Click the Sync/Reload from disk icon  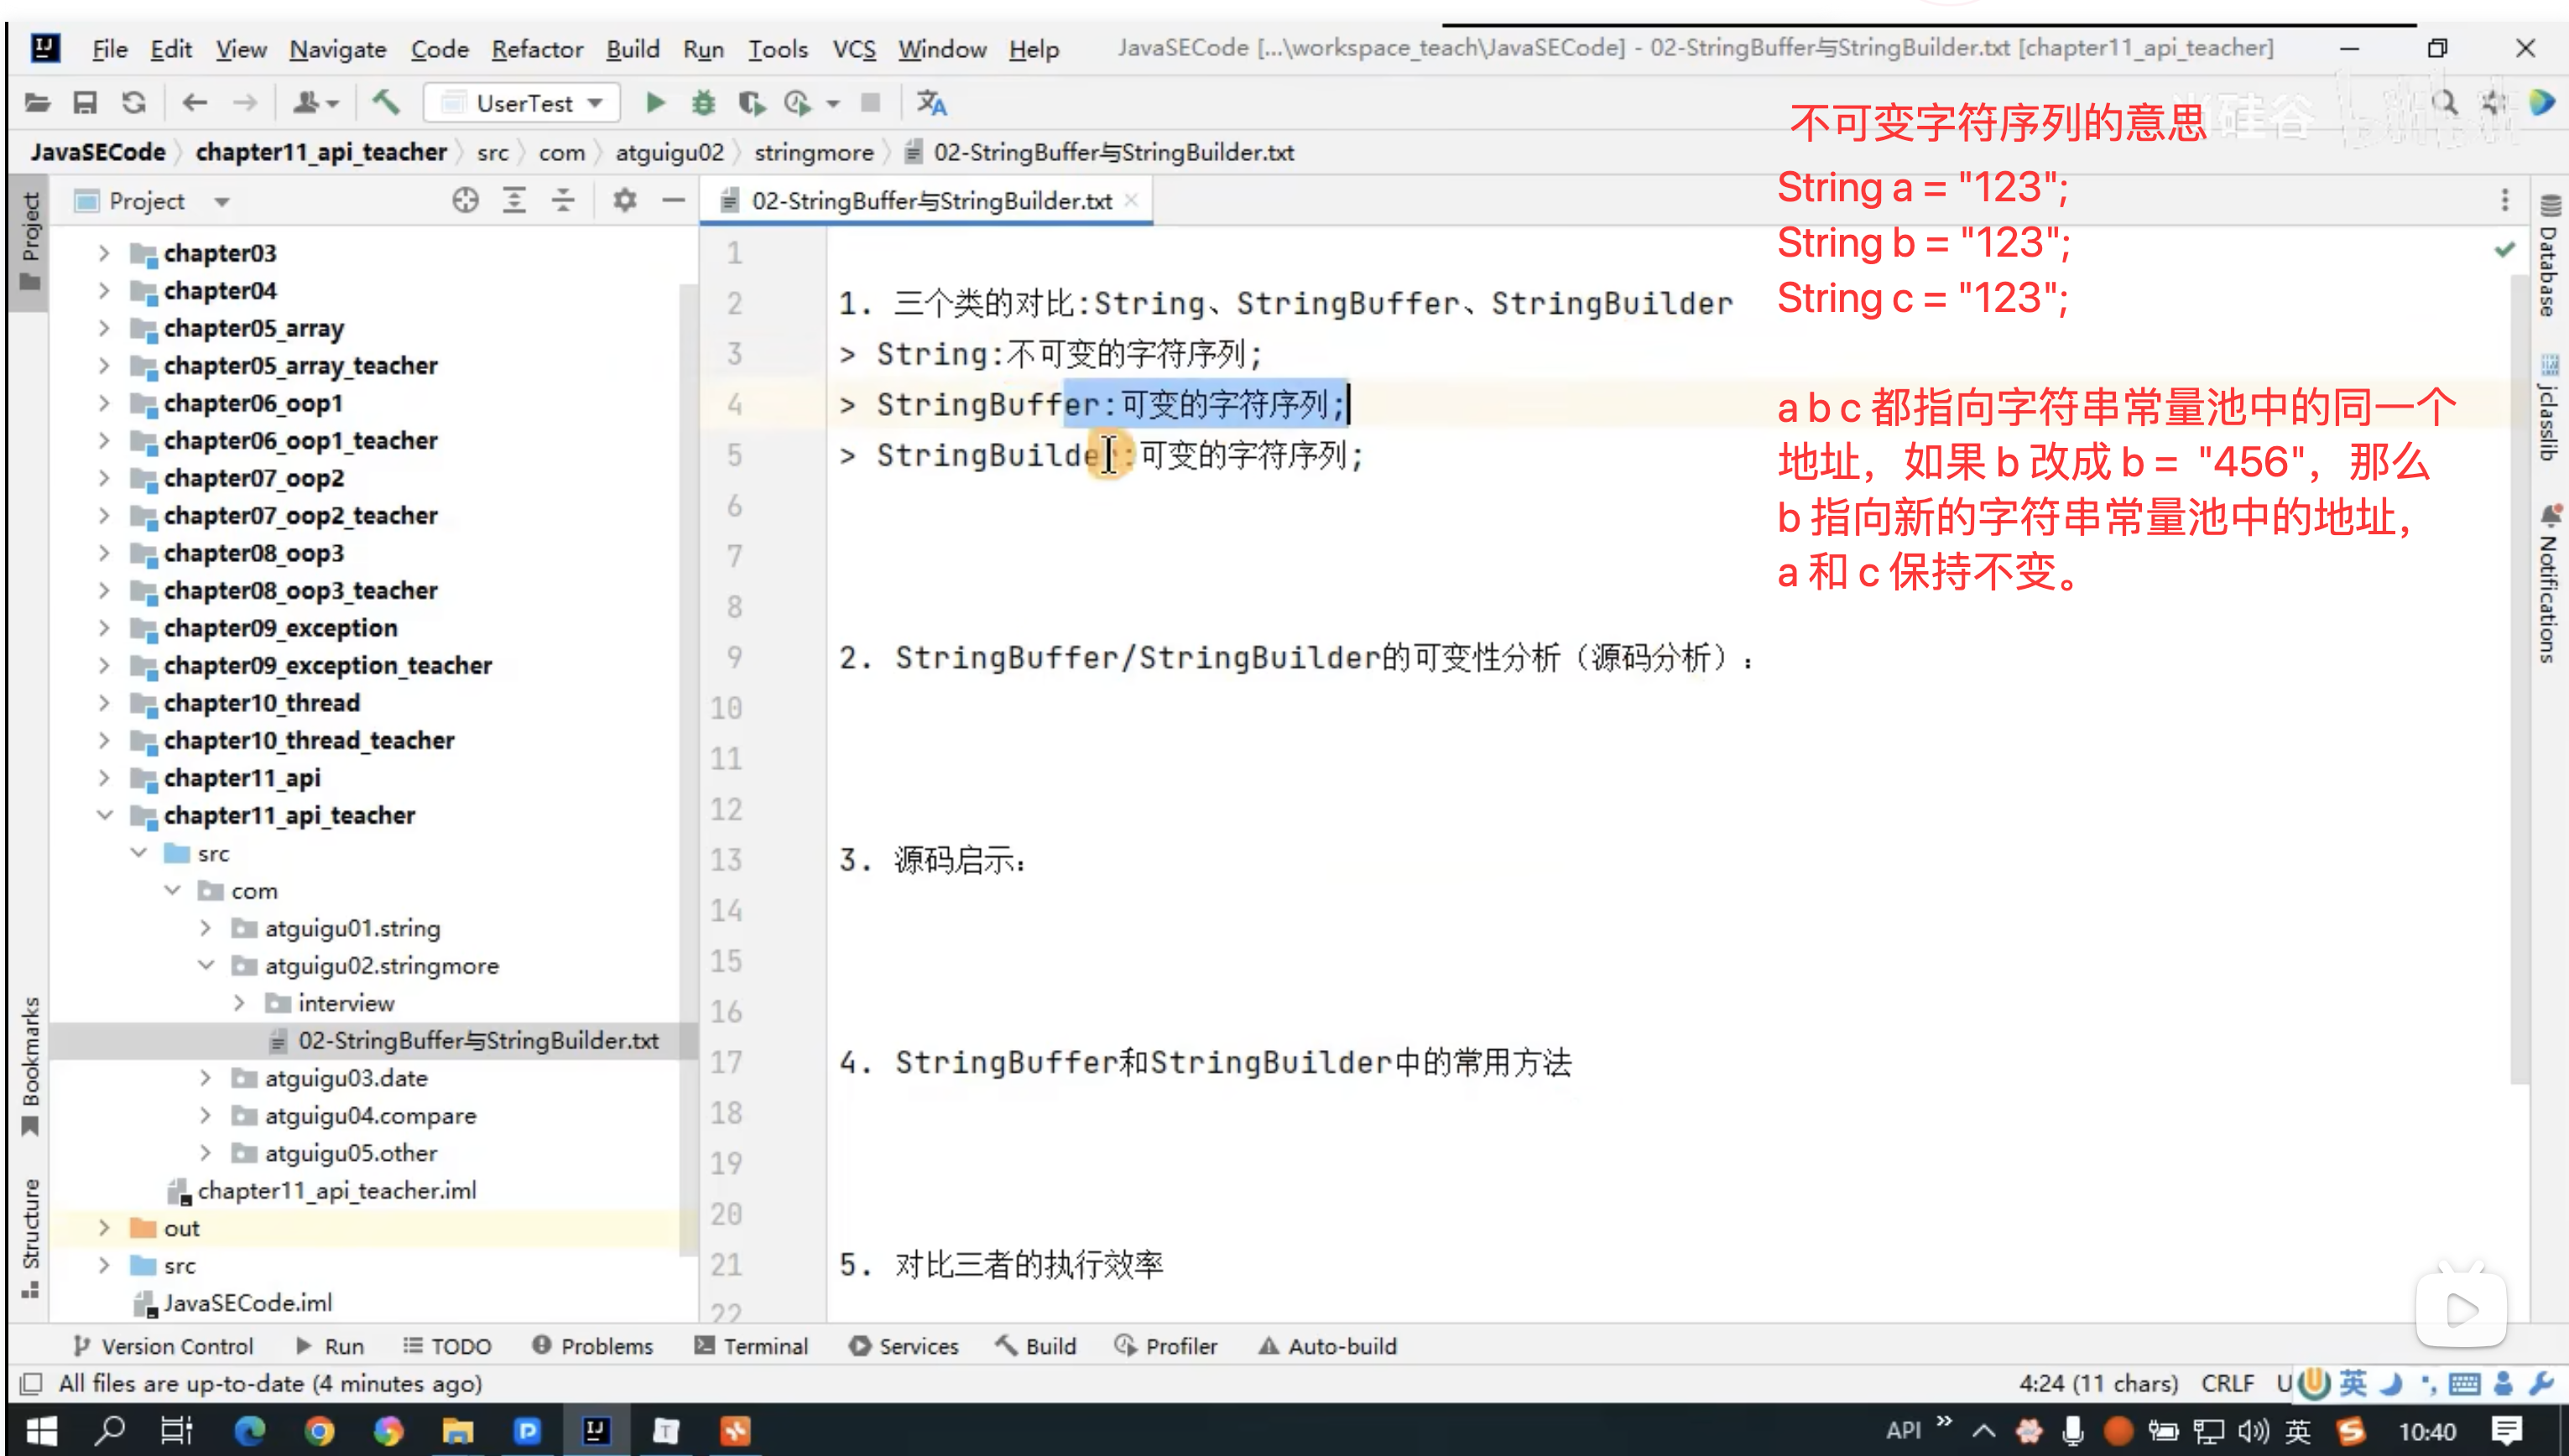point(134,103)
